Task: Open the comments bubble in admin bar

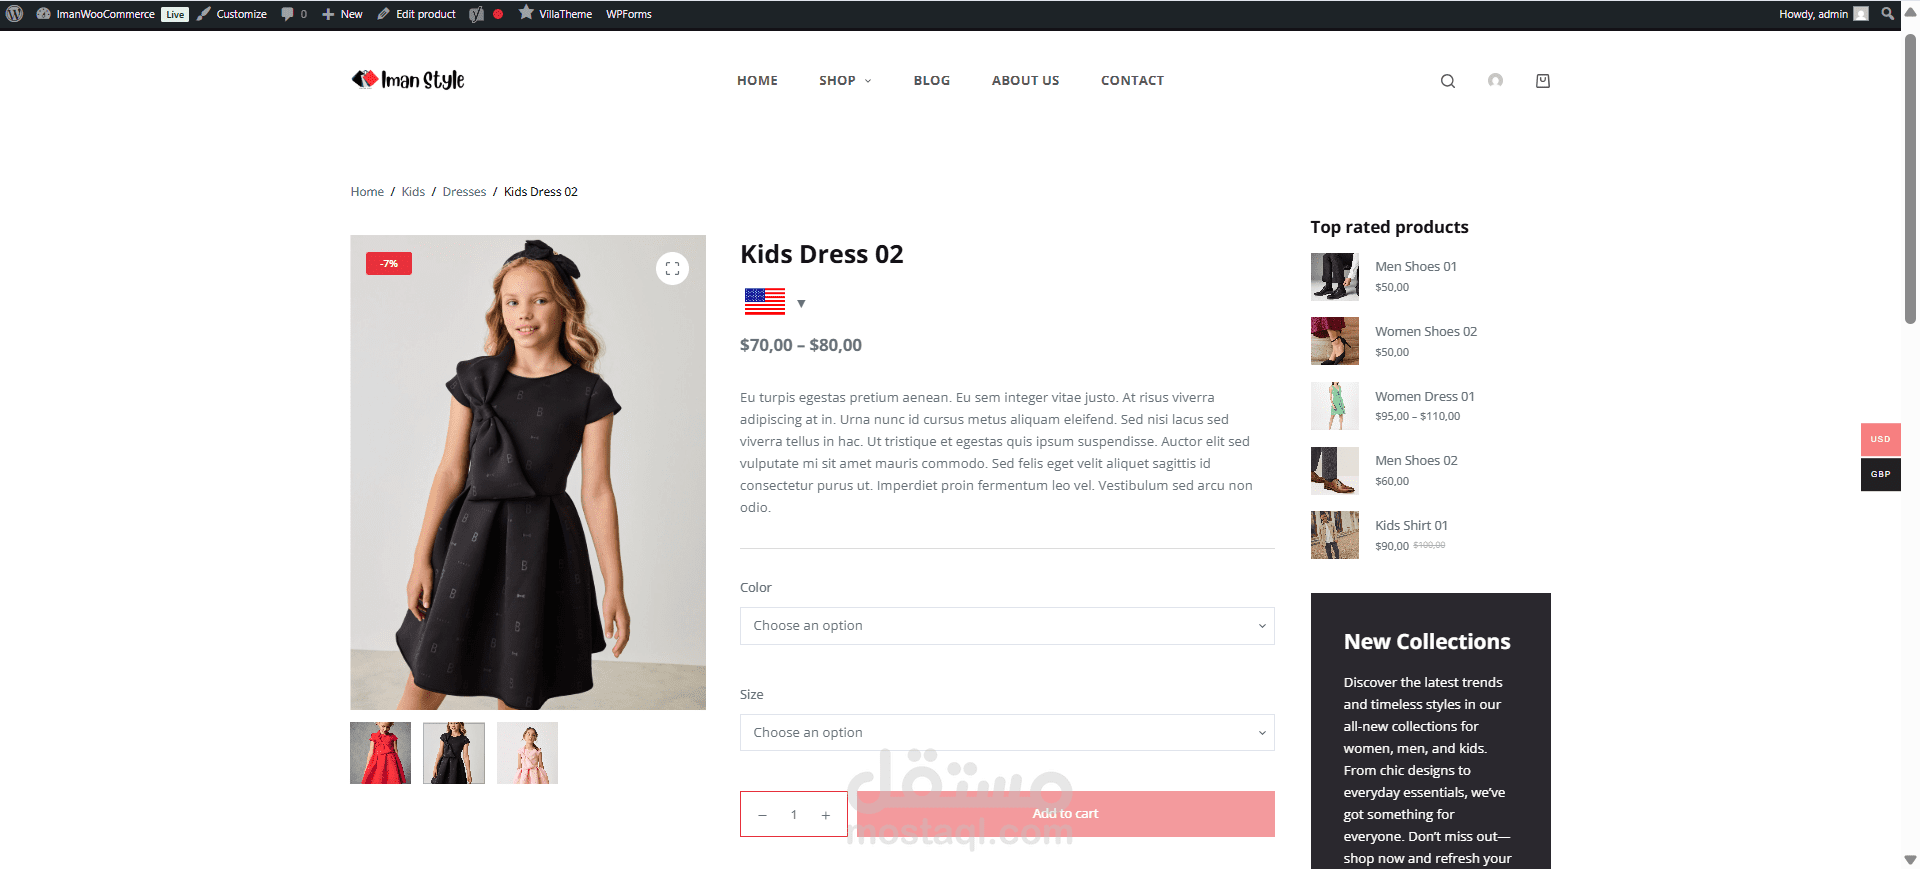Action: 294,14
